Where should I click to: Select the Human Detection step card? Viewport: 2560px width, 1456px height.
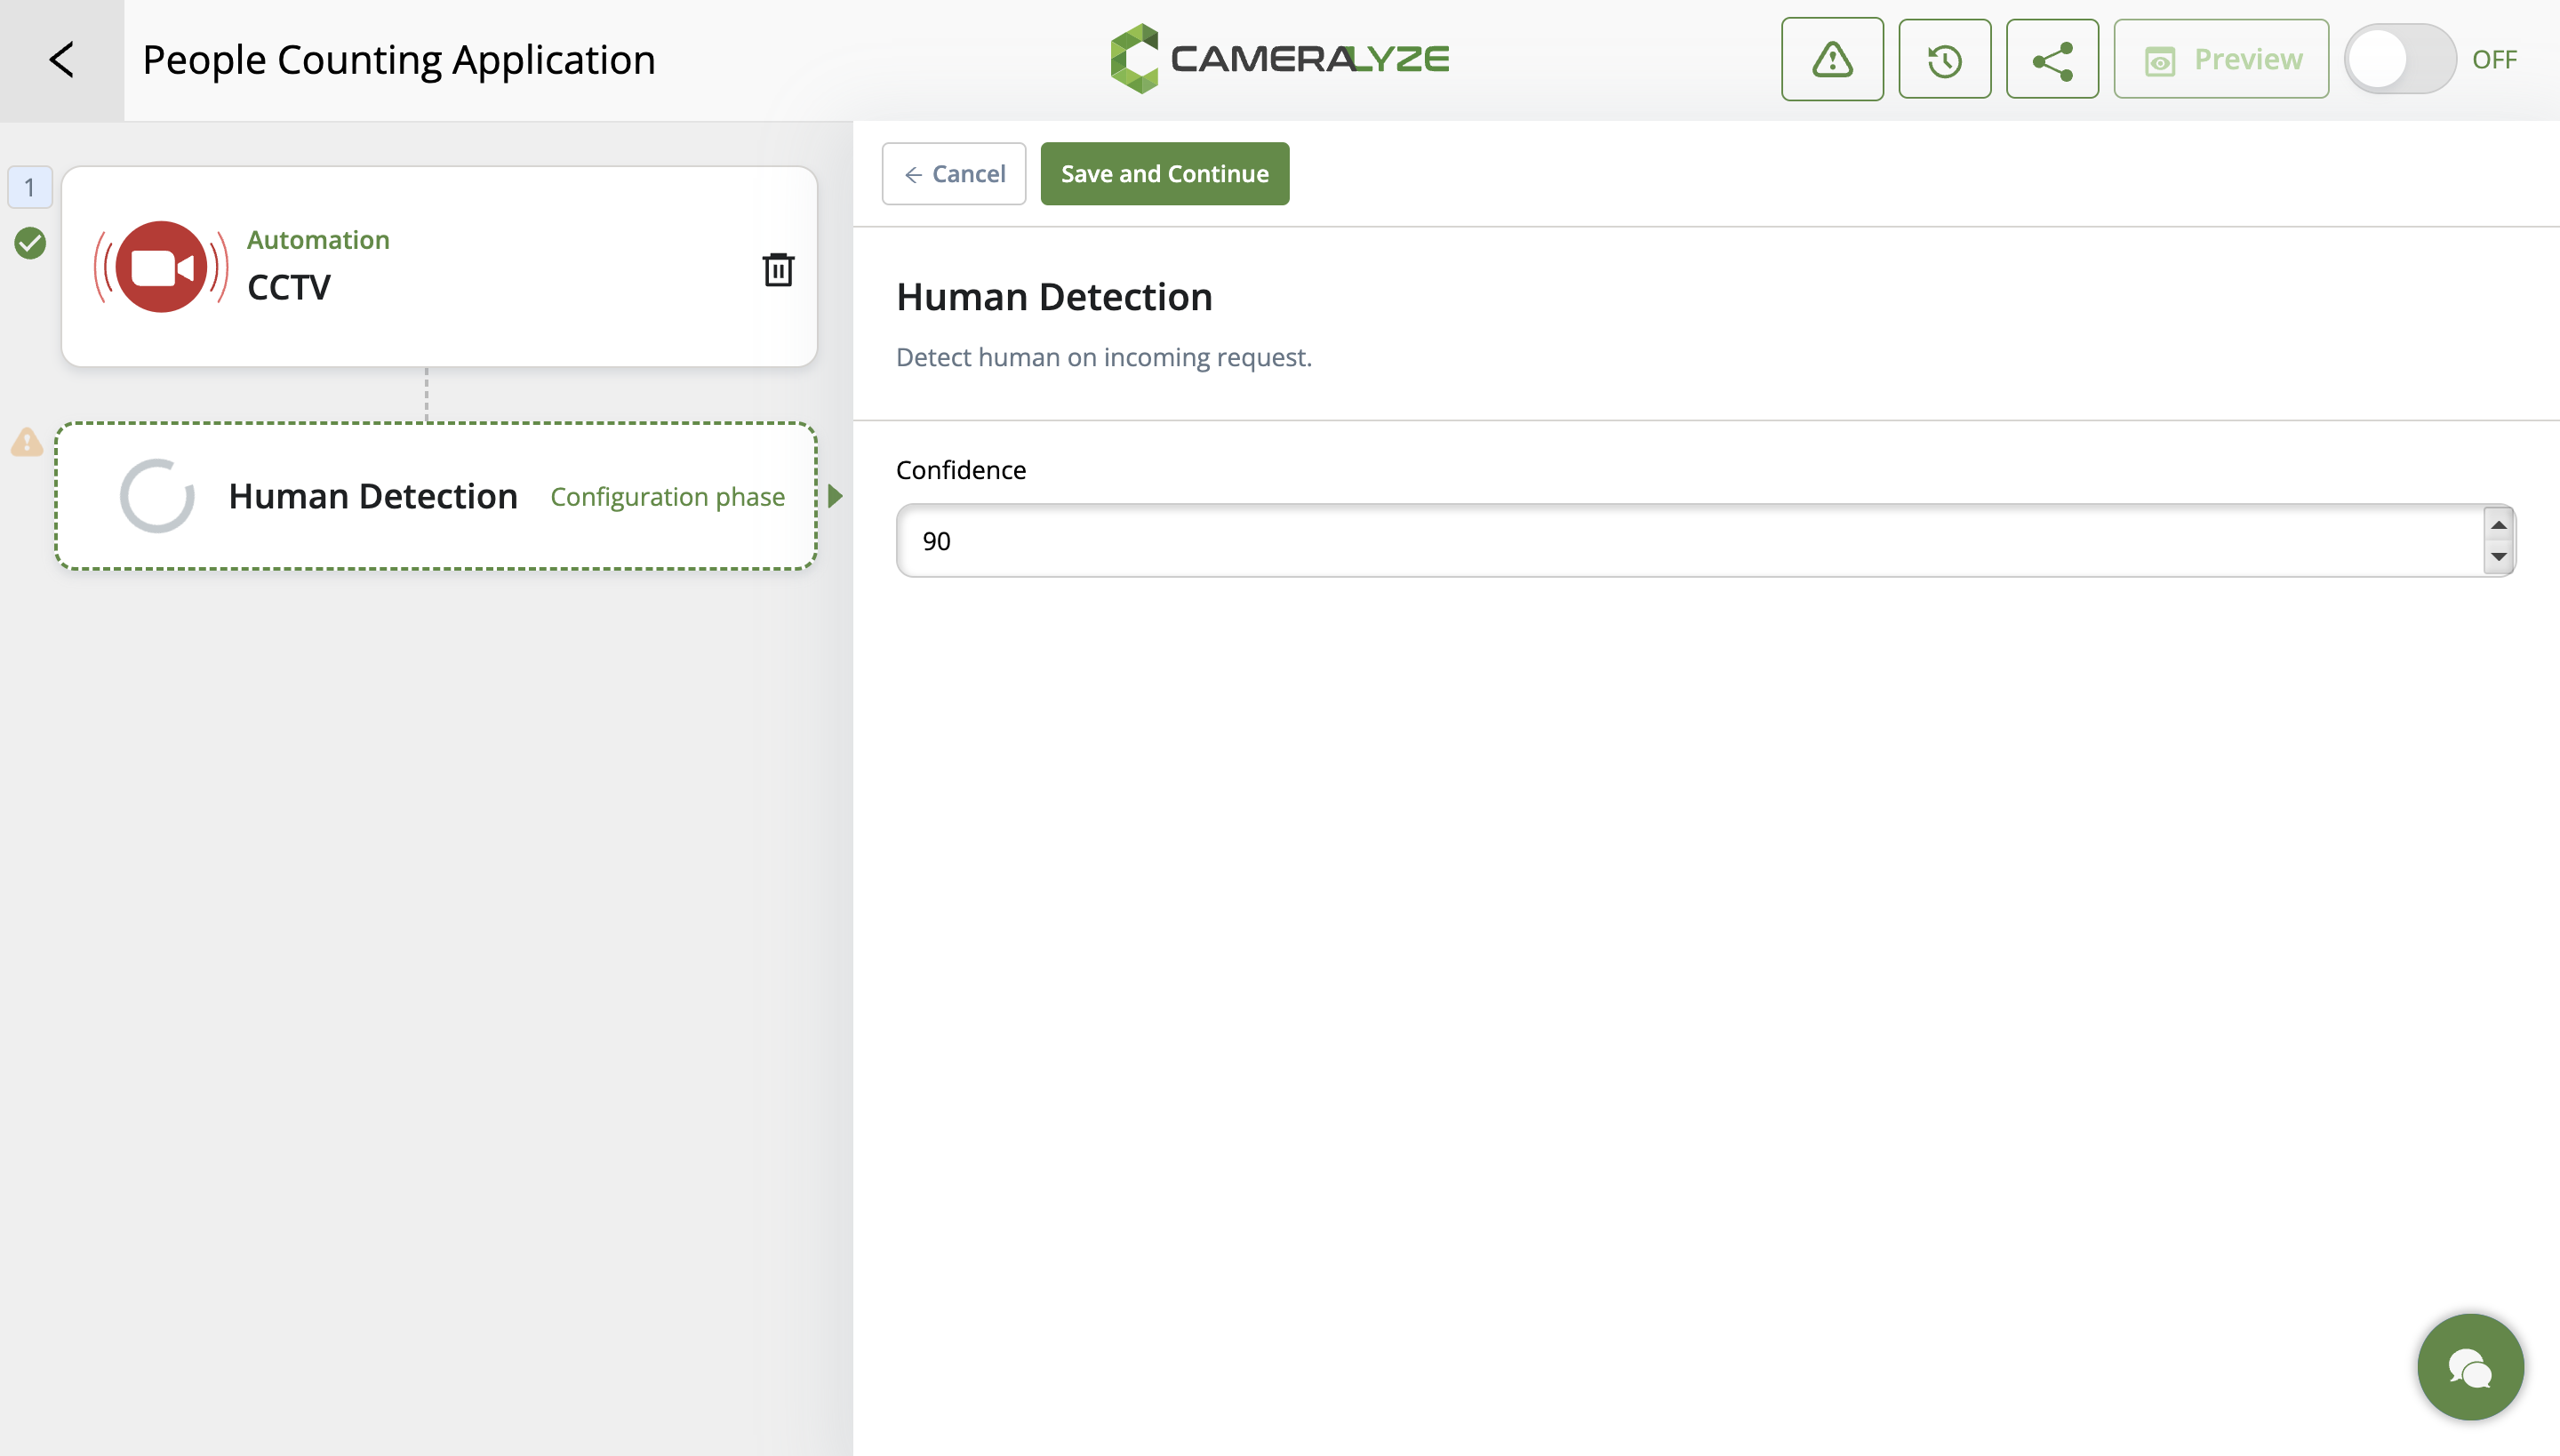tap(436, 496)
